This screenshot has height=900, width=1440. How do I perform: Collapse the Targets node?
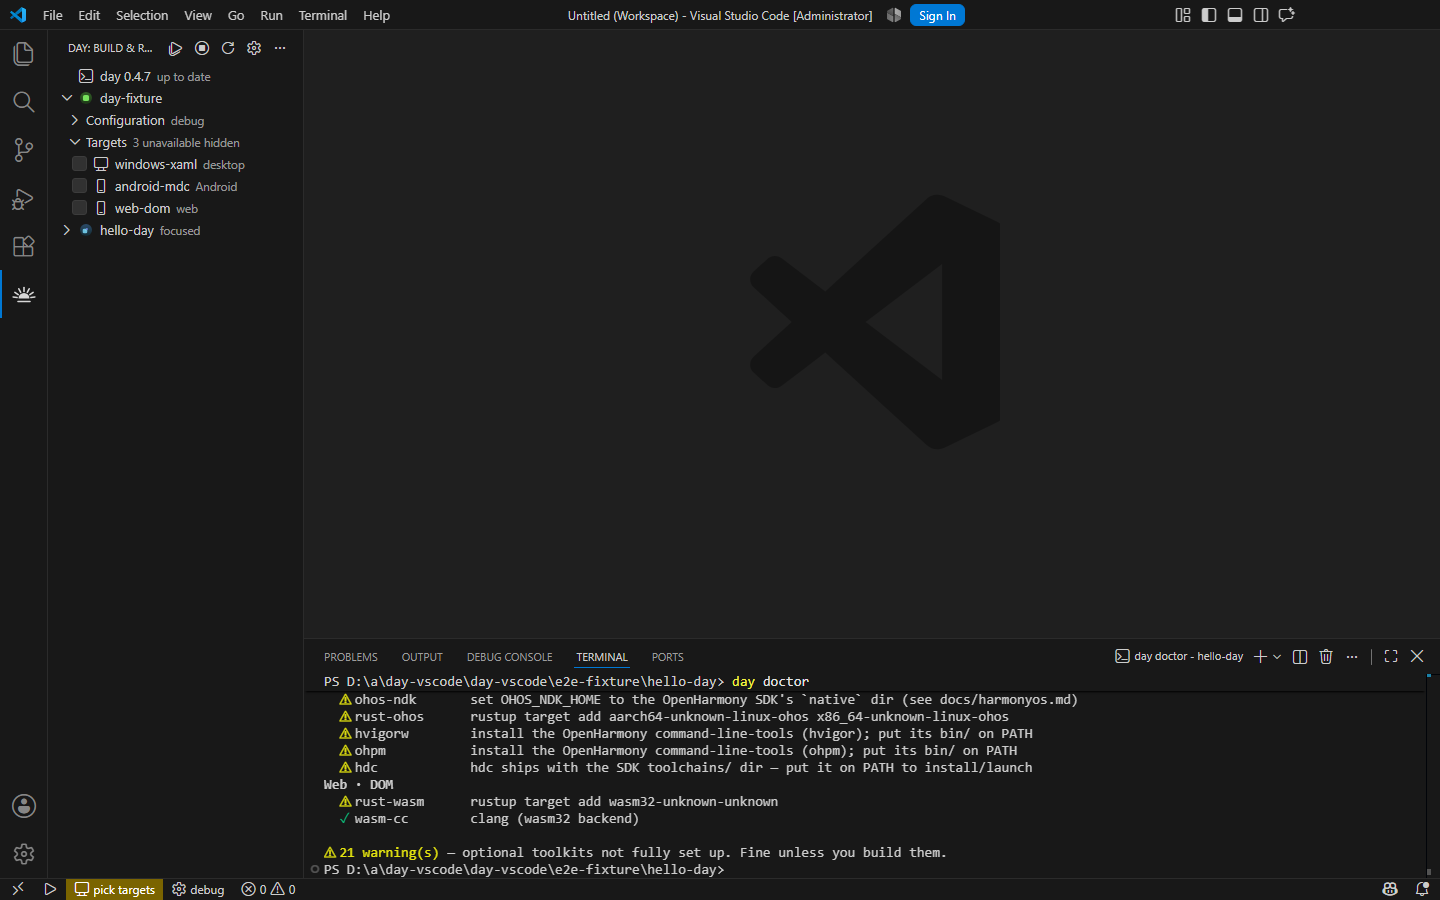coord(75,142)
